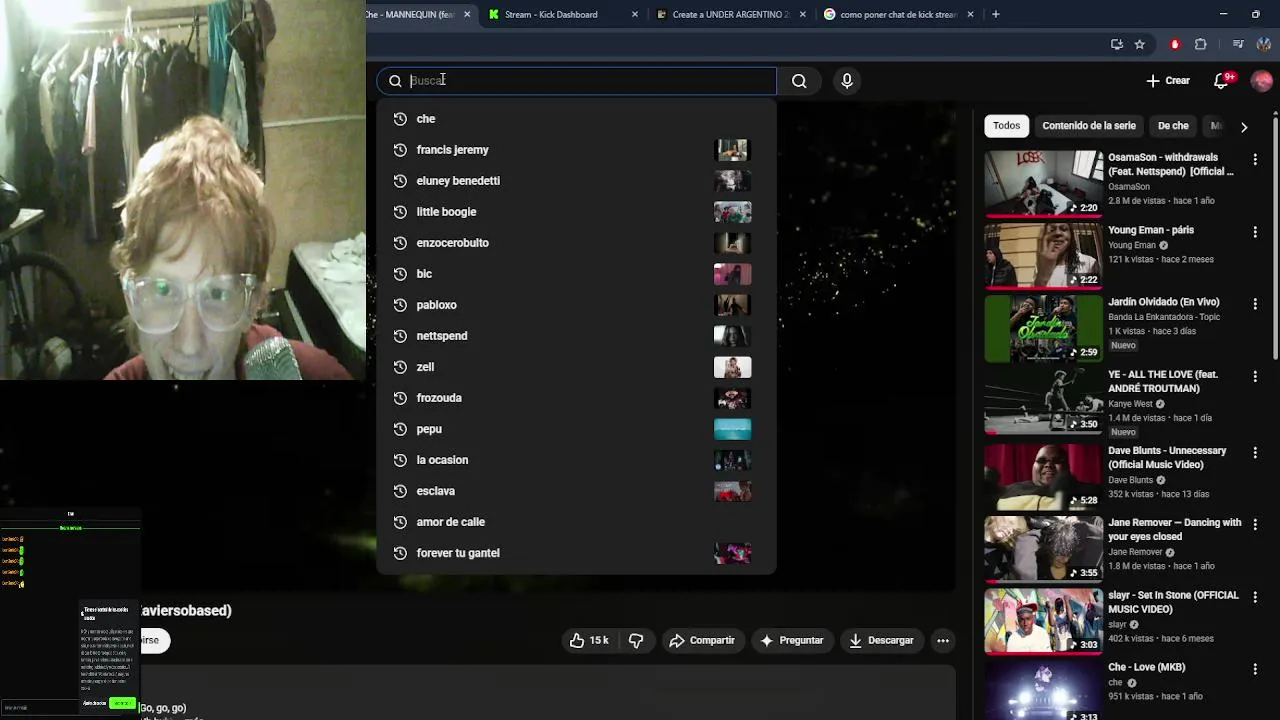Click the Descargar download button
Image resolution: width=1280 pixels, height=720 pixels.
coord(881,640)
